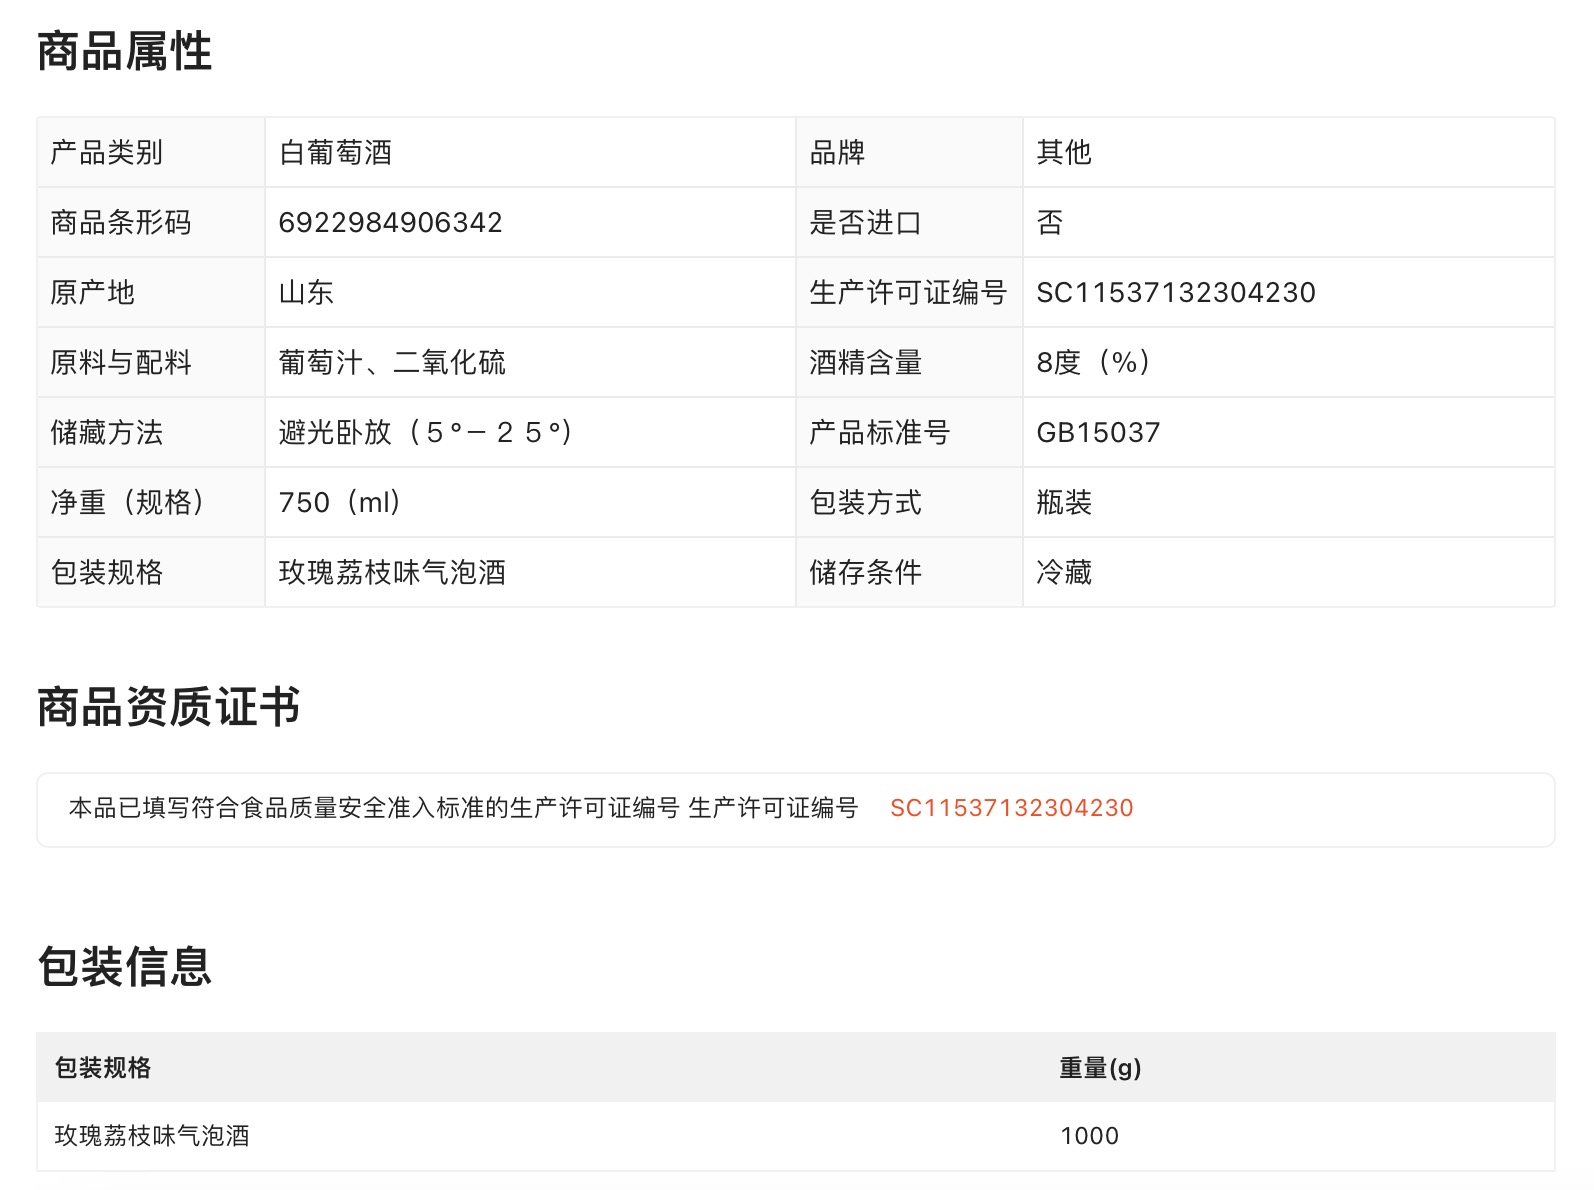Select the barcode value 6922984906342
This screenshot has width=1594, height=1190.
(390, 222)
